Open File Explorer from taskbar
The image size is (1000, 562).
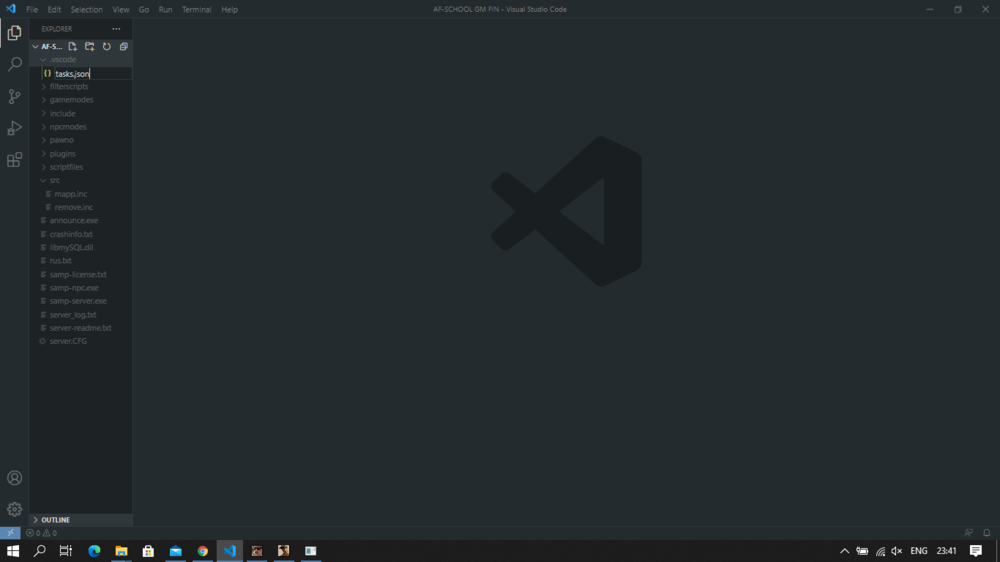pos(121,551)
